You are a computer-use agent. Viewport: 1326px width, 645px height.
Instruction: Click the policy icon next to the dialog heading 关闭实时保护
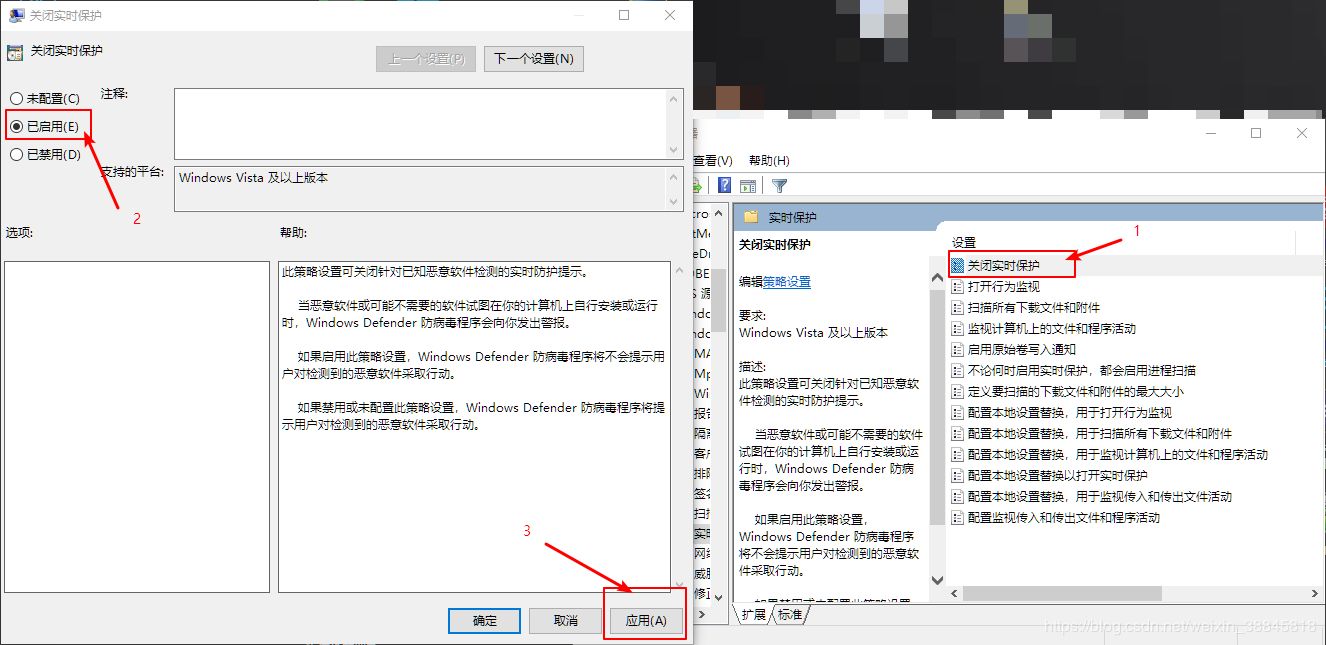click(15, 52)
